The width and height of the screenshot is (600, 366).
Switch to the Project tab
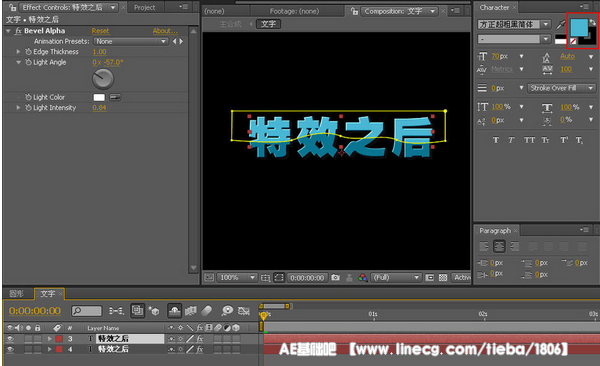[x=144, y=7]
